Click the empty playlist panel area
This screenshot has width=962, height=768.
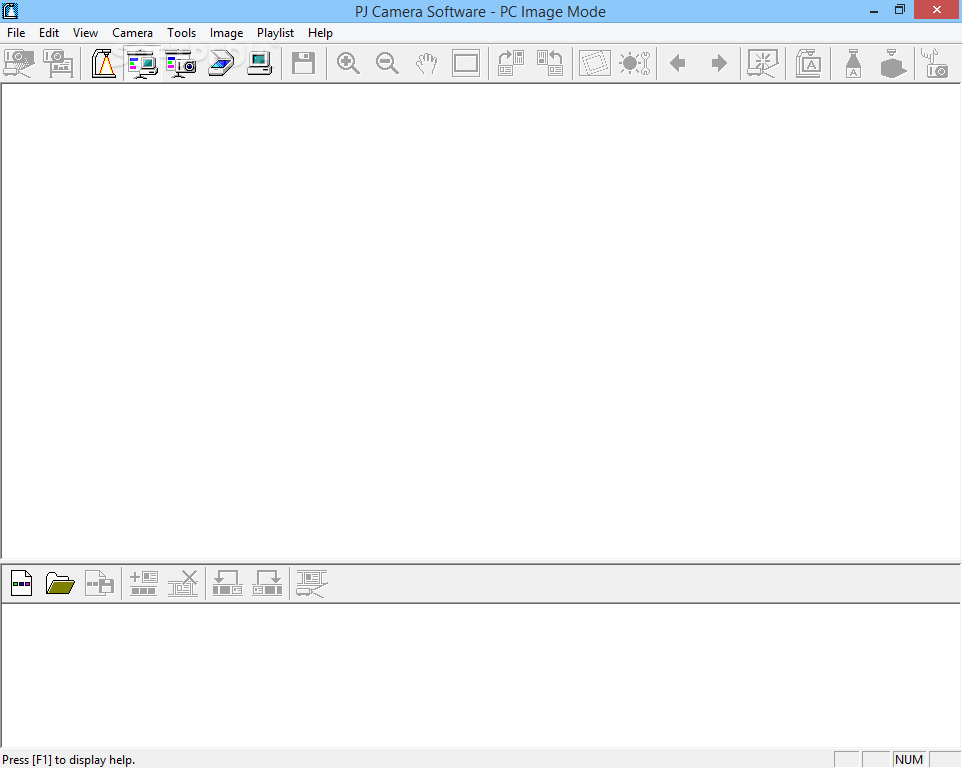(480, 675)
